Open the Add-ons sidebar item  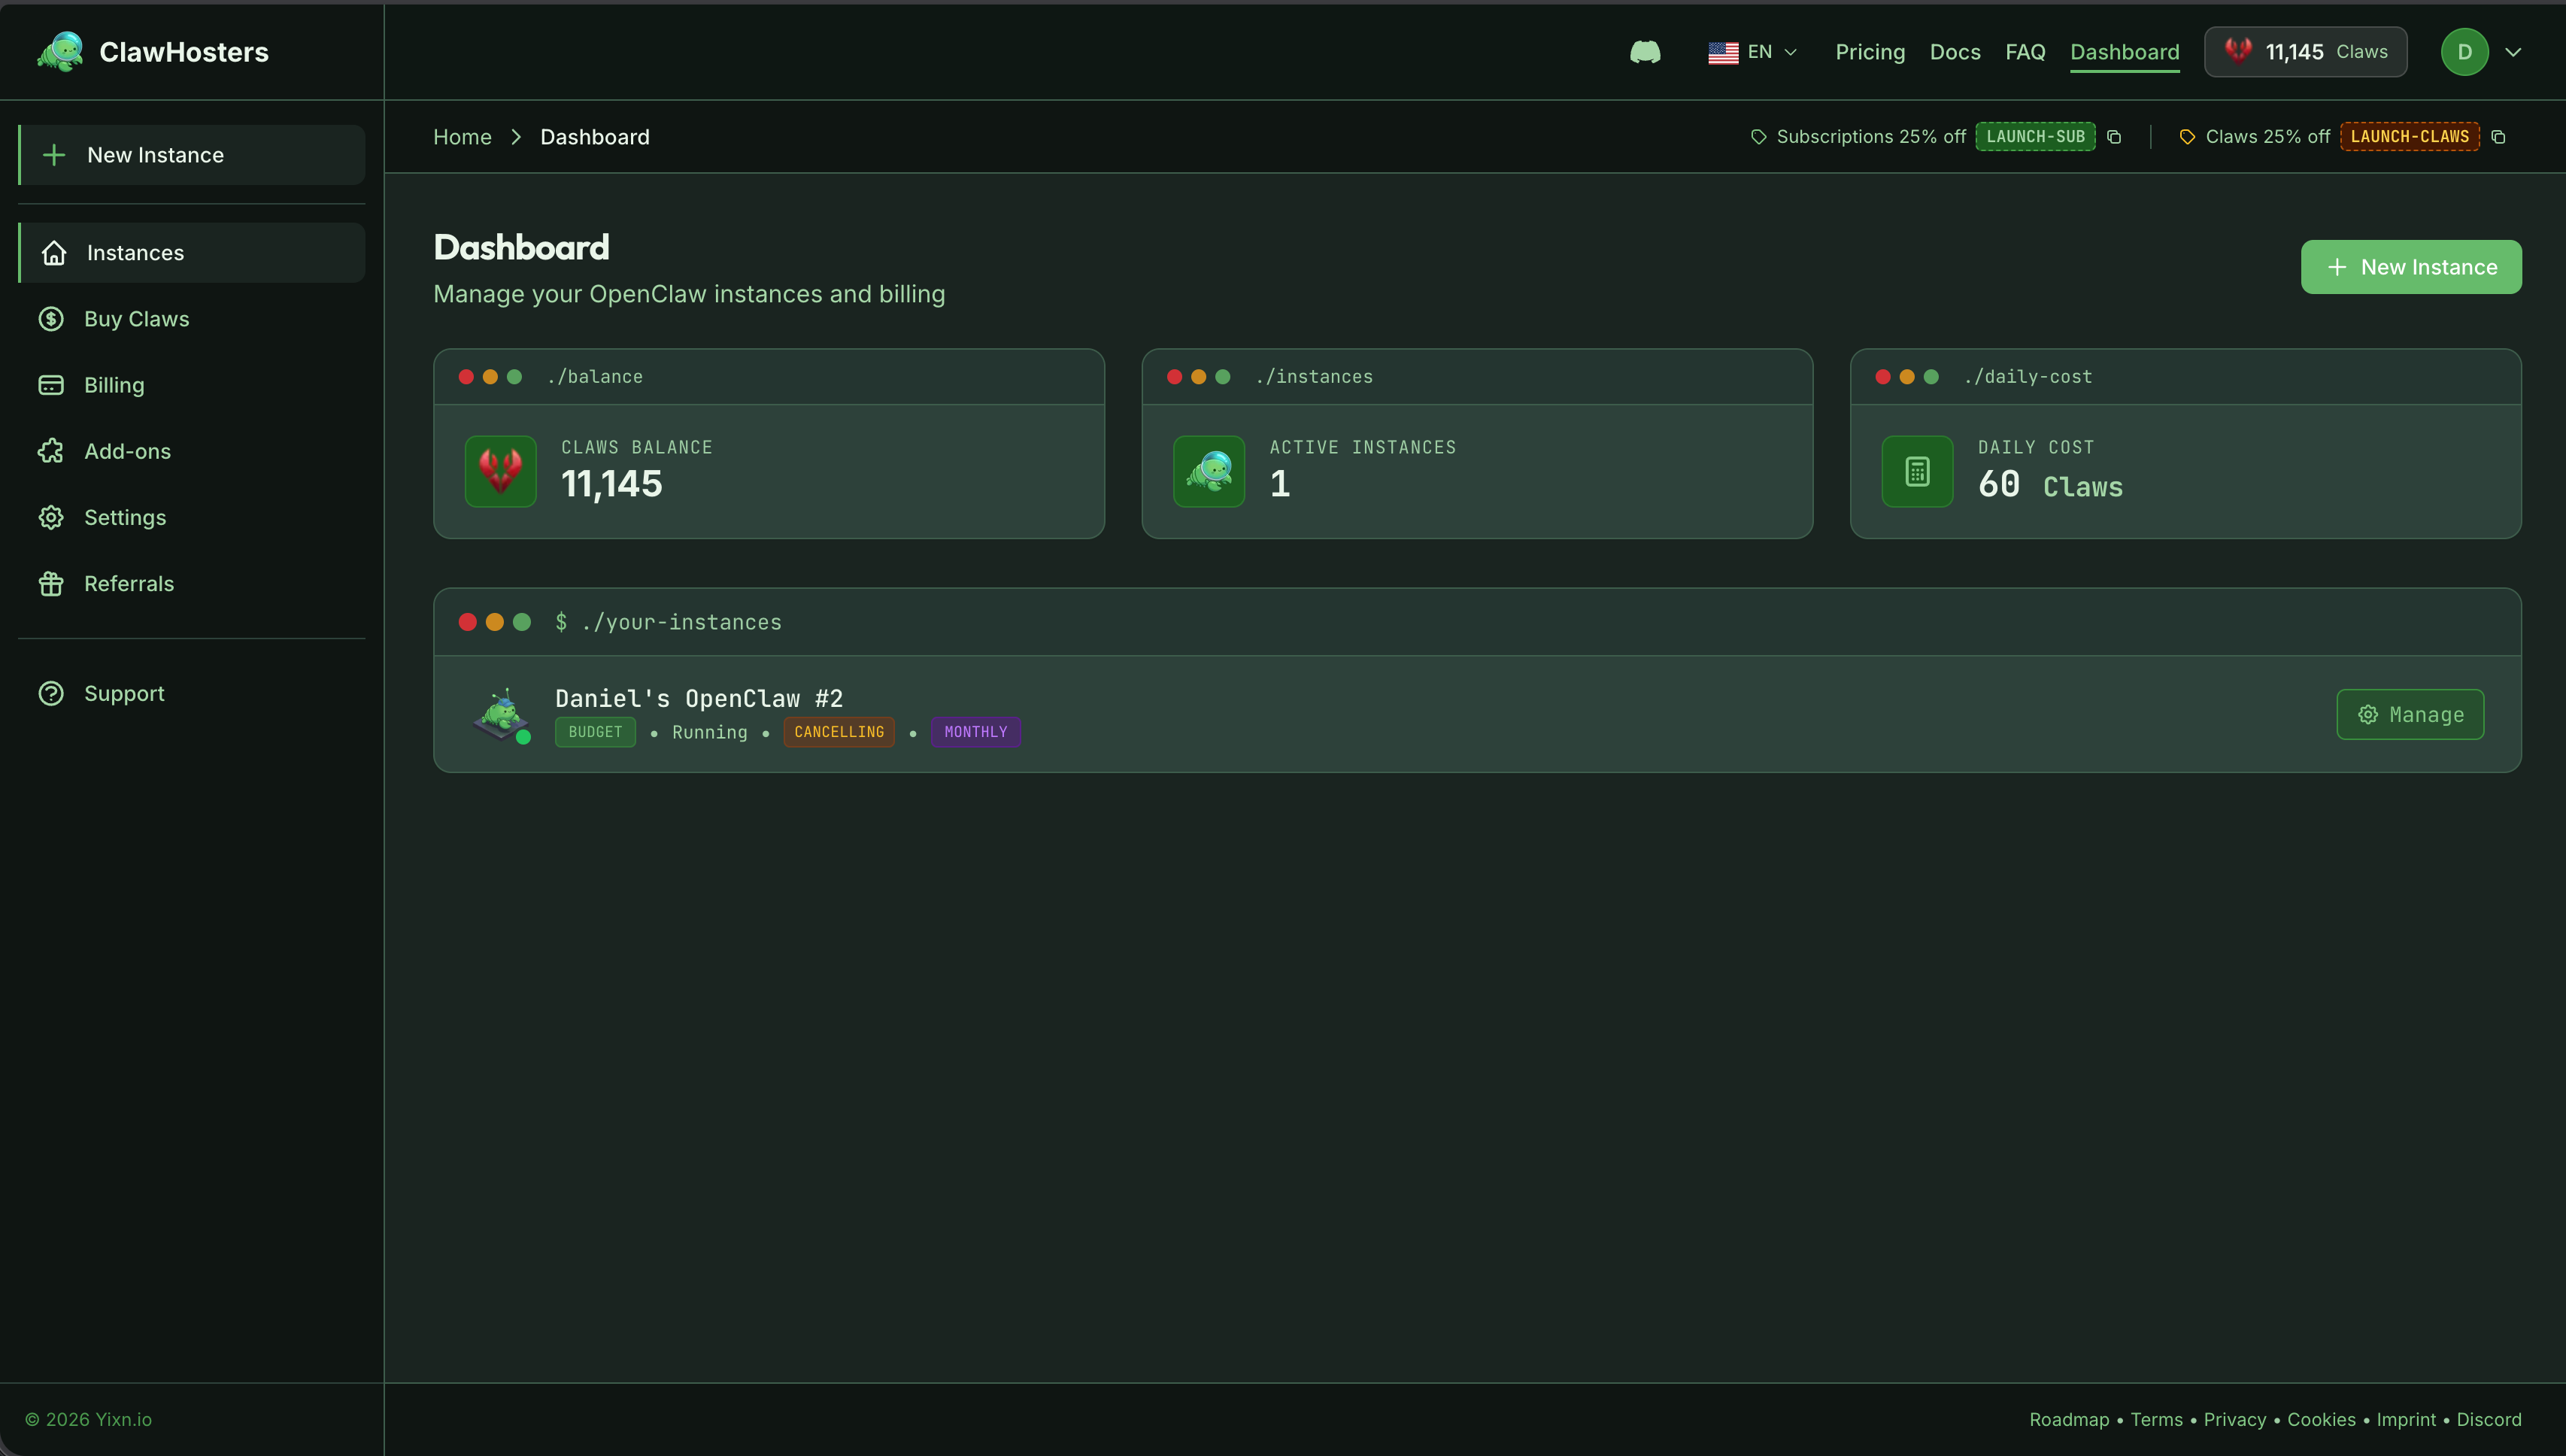coord(127,451)
